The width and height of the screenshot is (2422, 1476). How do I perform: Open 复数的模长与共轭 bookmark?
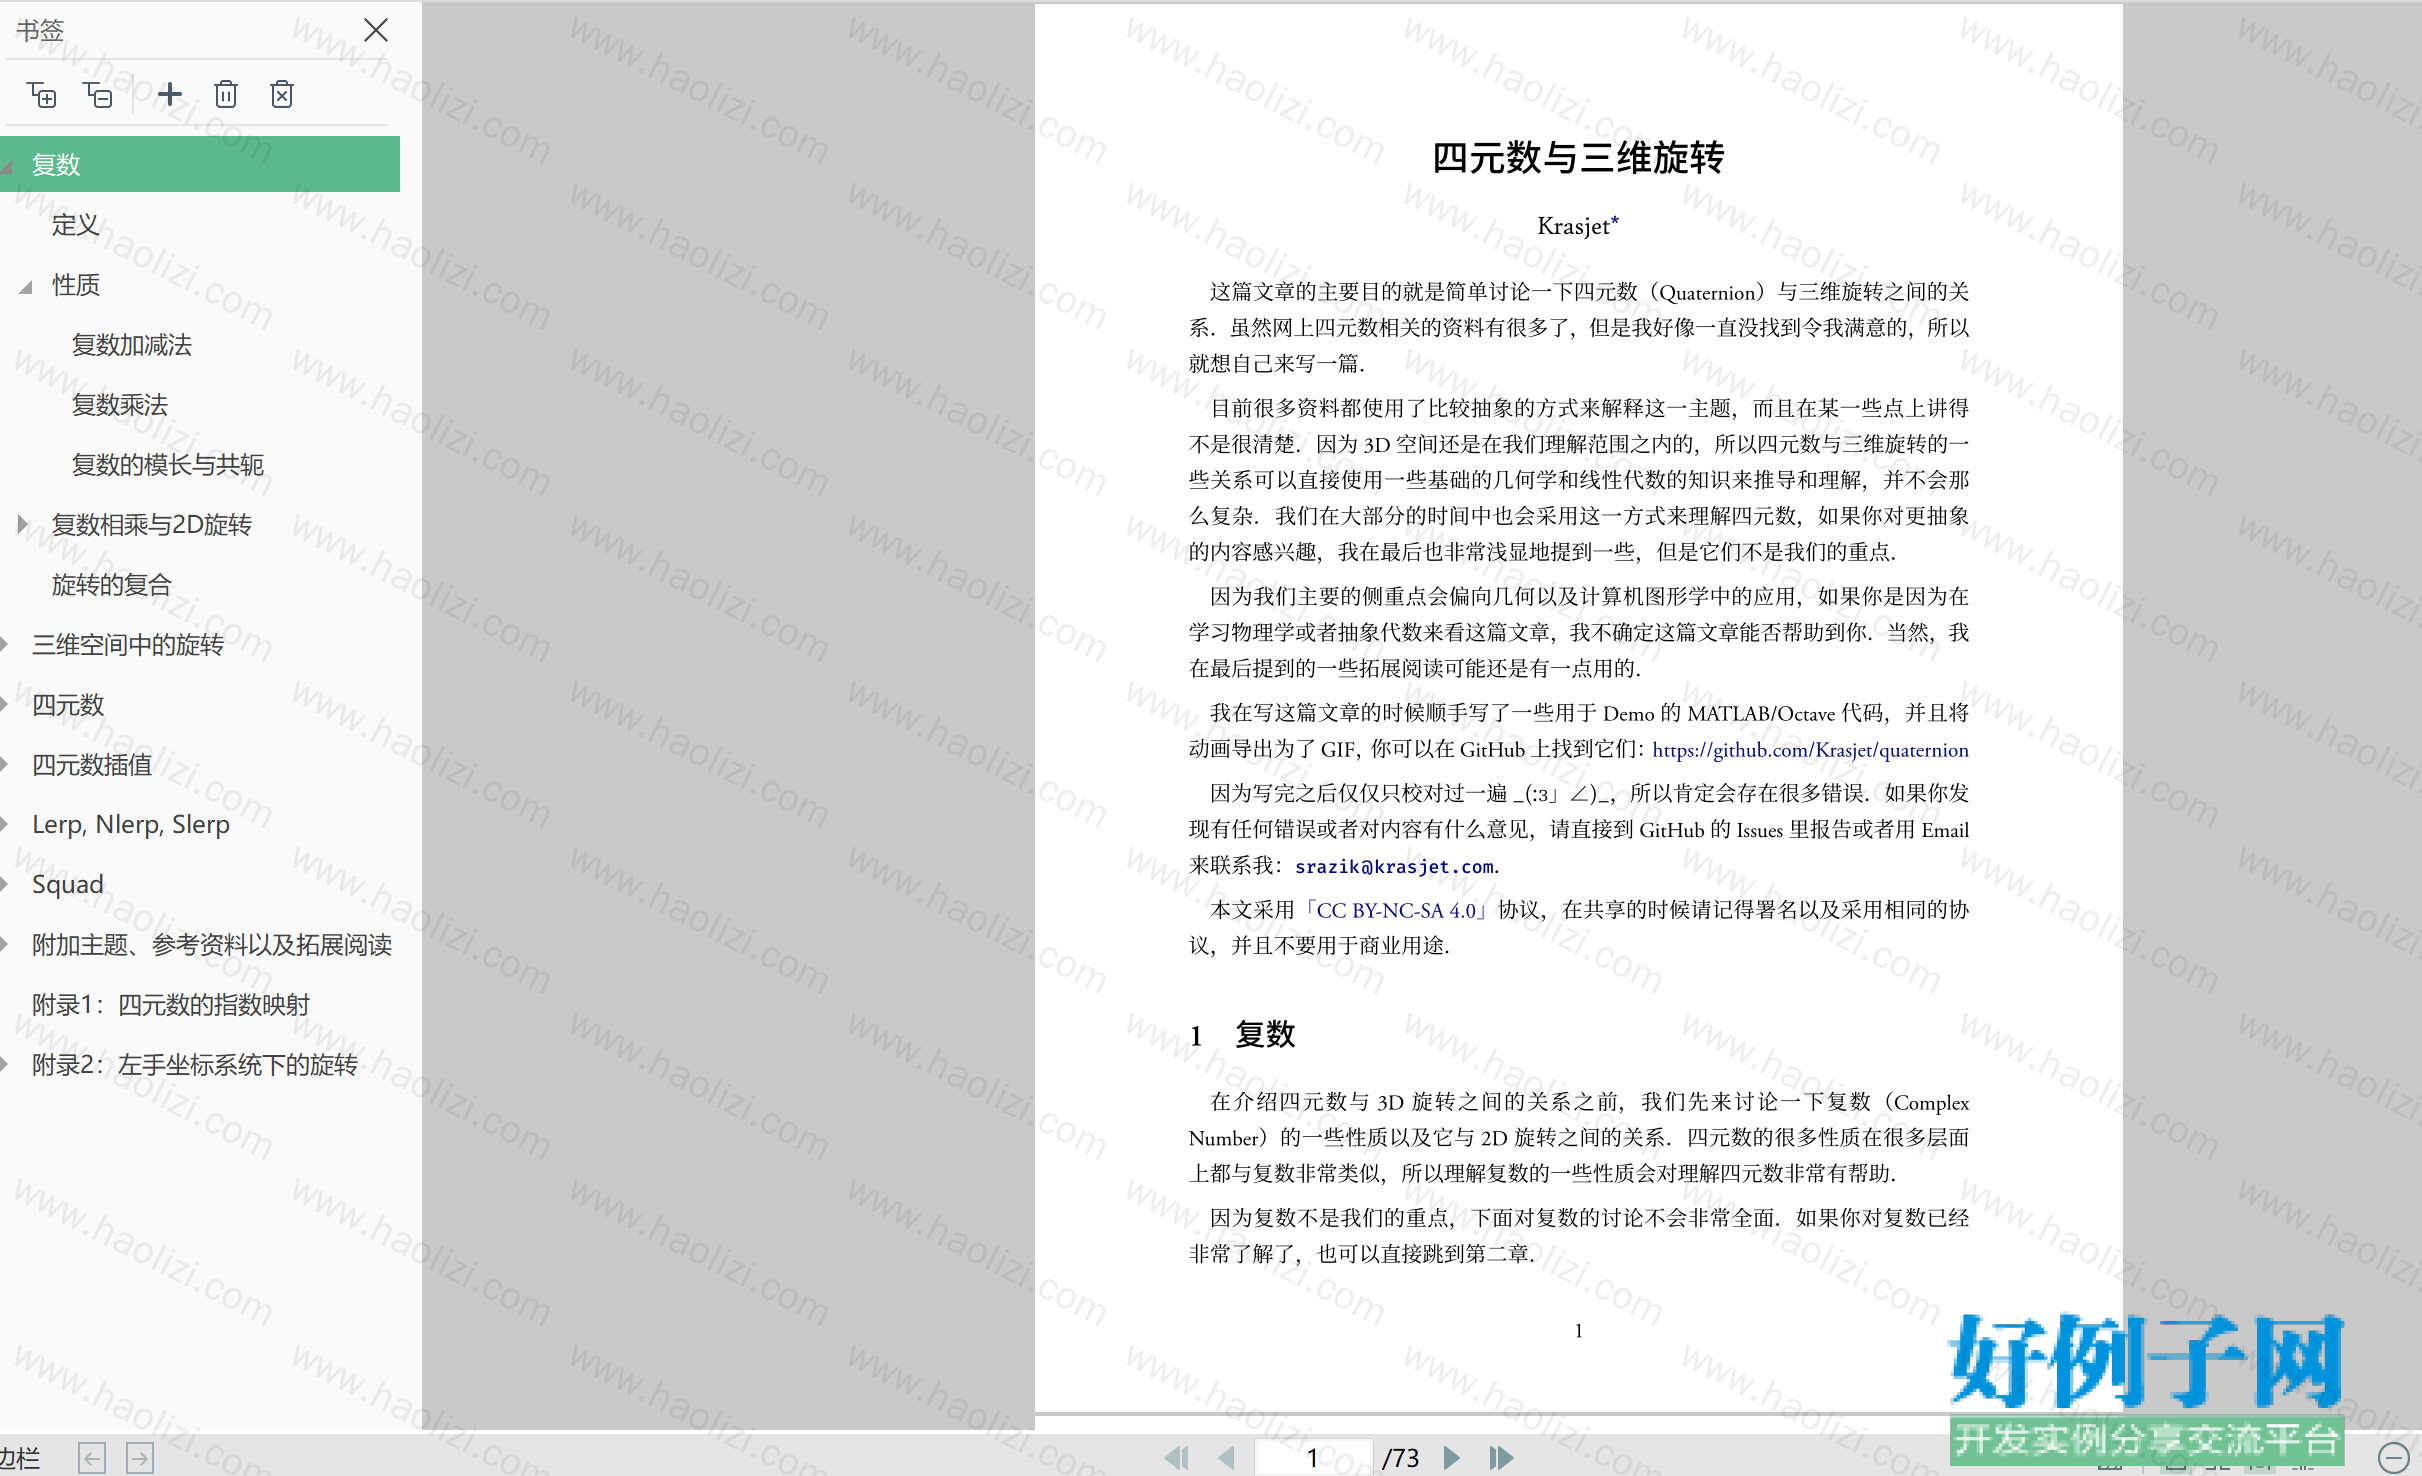168,465
